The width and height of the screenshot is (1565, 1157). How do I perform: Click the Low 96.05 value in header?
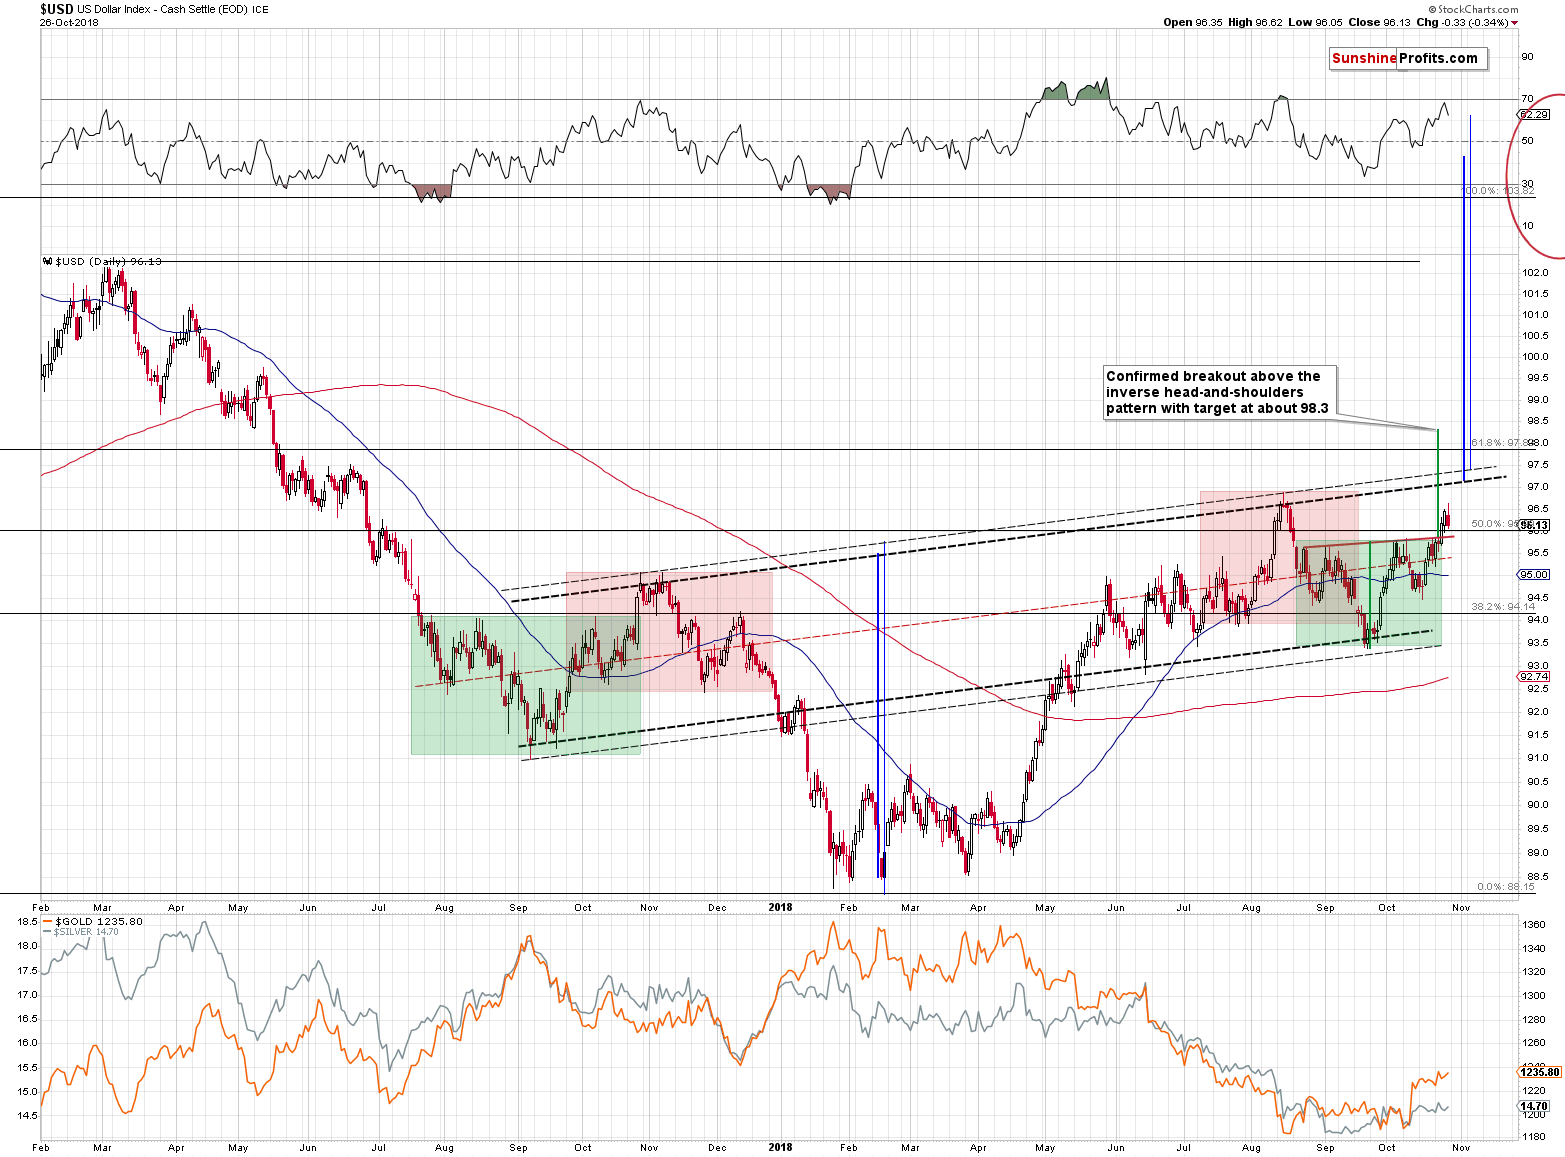[1313, 22]
